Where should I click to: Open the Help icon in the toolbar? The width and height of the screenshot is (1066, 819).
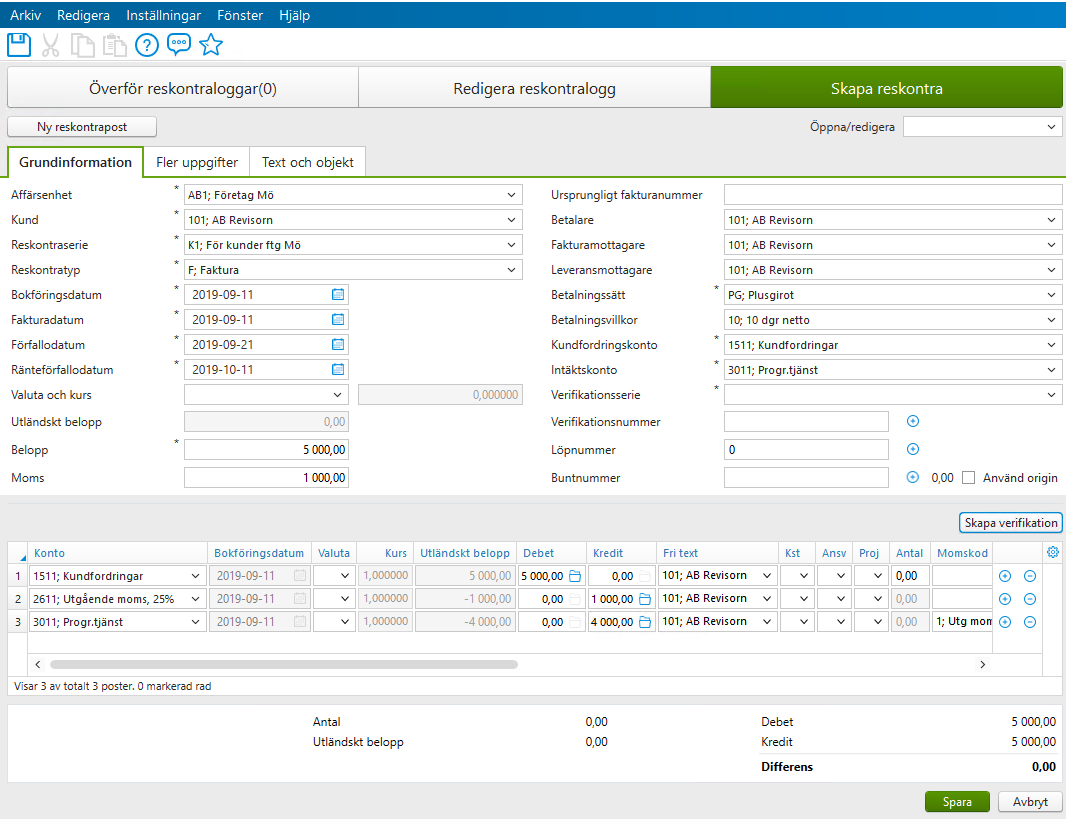pyautogui.click(x=146, y=44)
